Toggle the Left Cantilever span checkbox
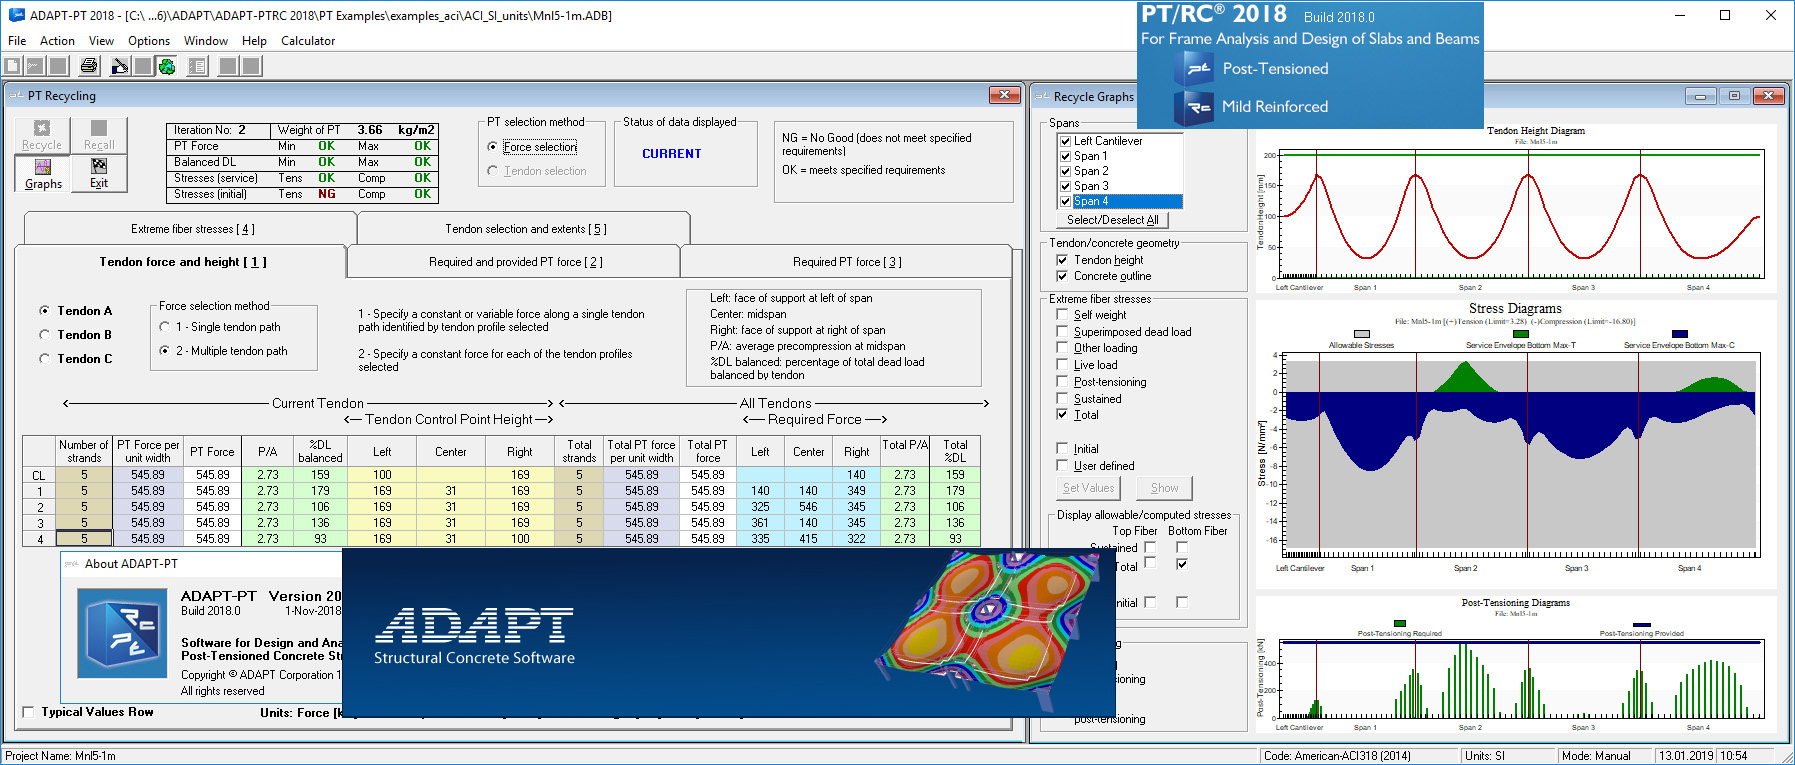Screen dimensions: 1795x765 click(1065, 141)
